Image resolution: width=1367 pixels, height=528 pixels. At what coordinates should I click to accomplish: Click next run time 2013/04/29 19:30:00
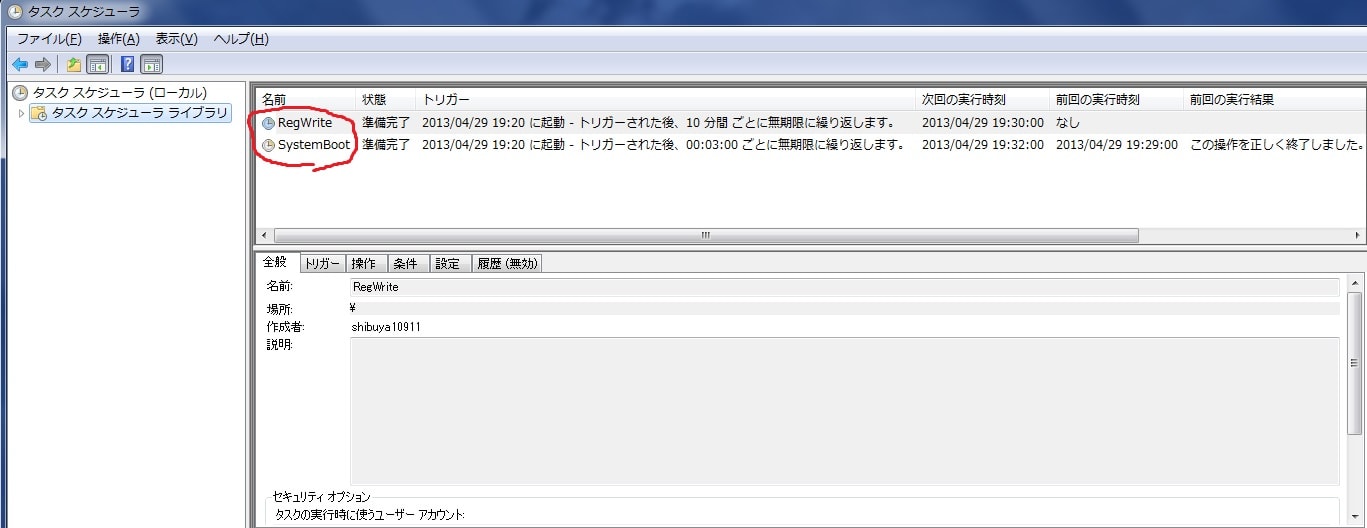(x=983, y=123)
